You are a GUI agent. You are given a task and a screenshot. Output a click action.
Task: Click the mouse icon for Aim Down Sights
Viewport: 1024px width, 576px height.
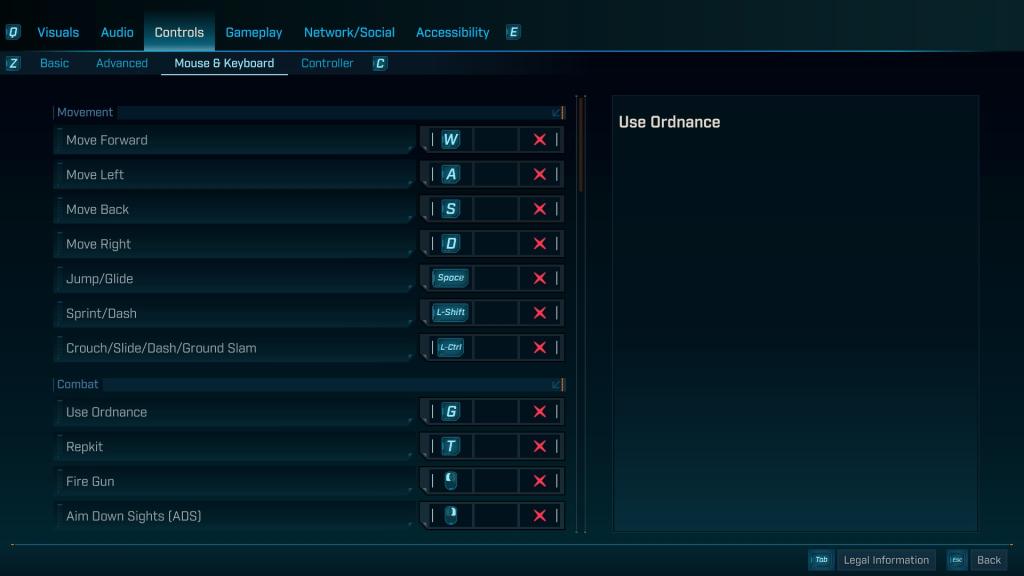pyautogui.click(x=450, y=515)
